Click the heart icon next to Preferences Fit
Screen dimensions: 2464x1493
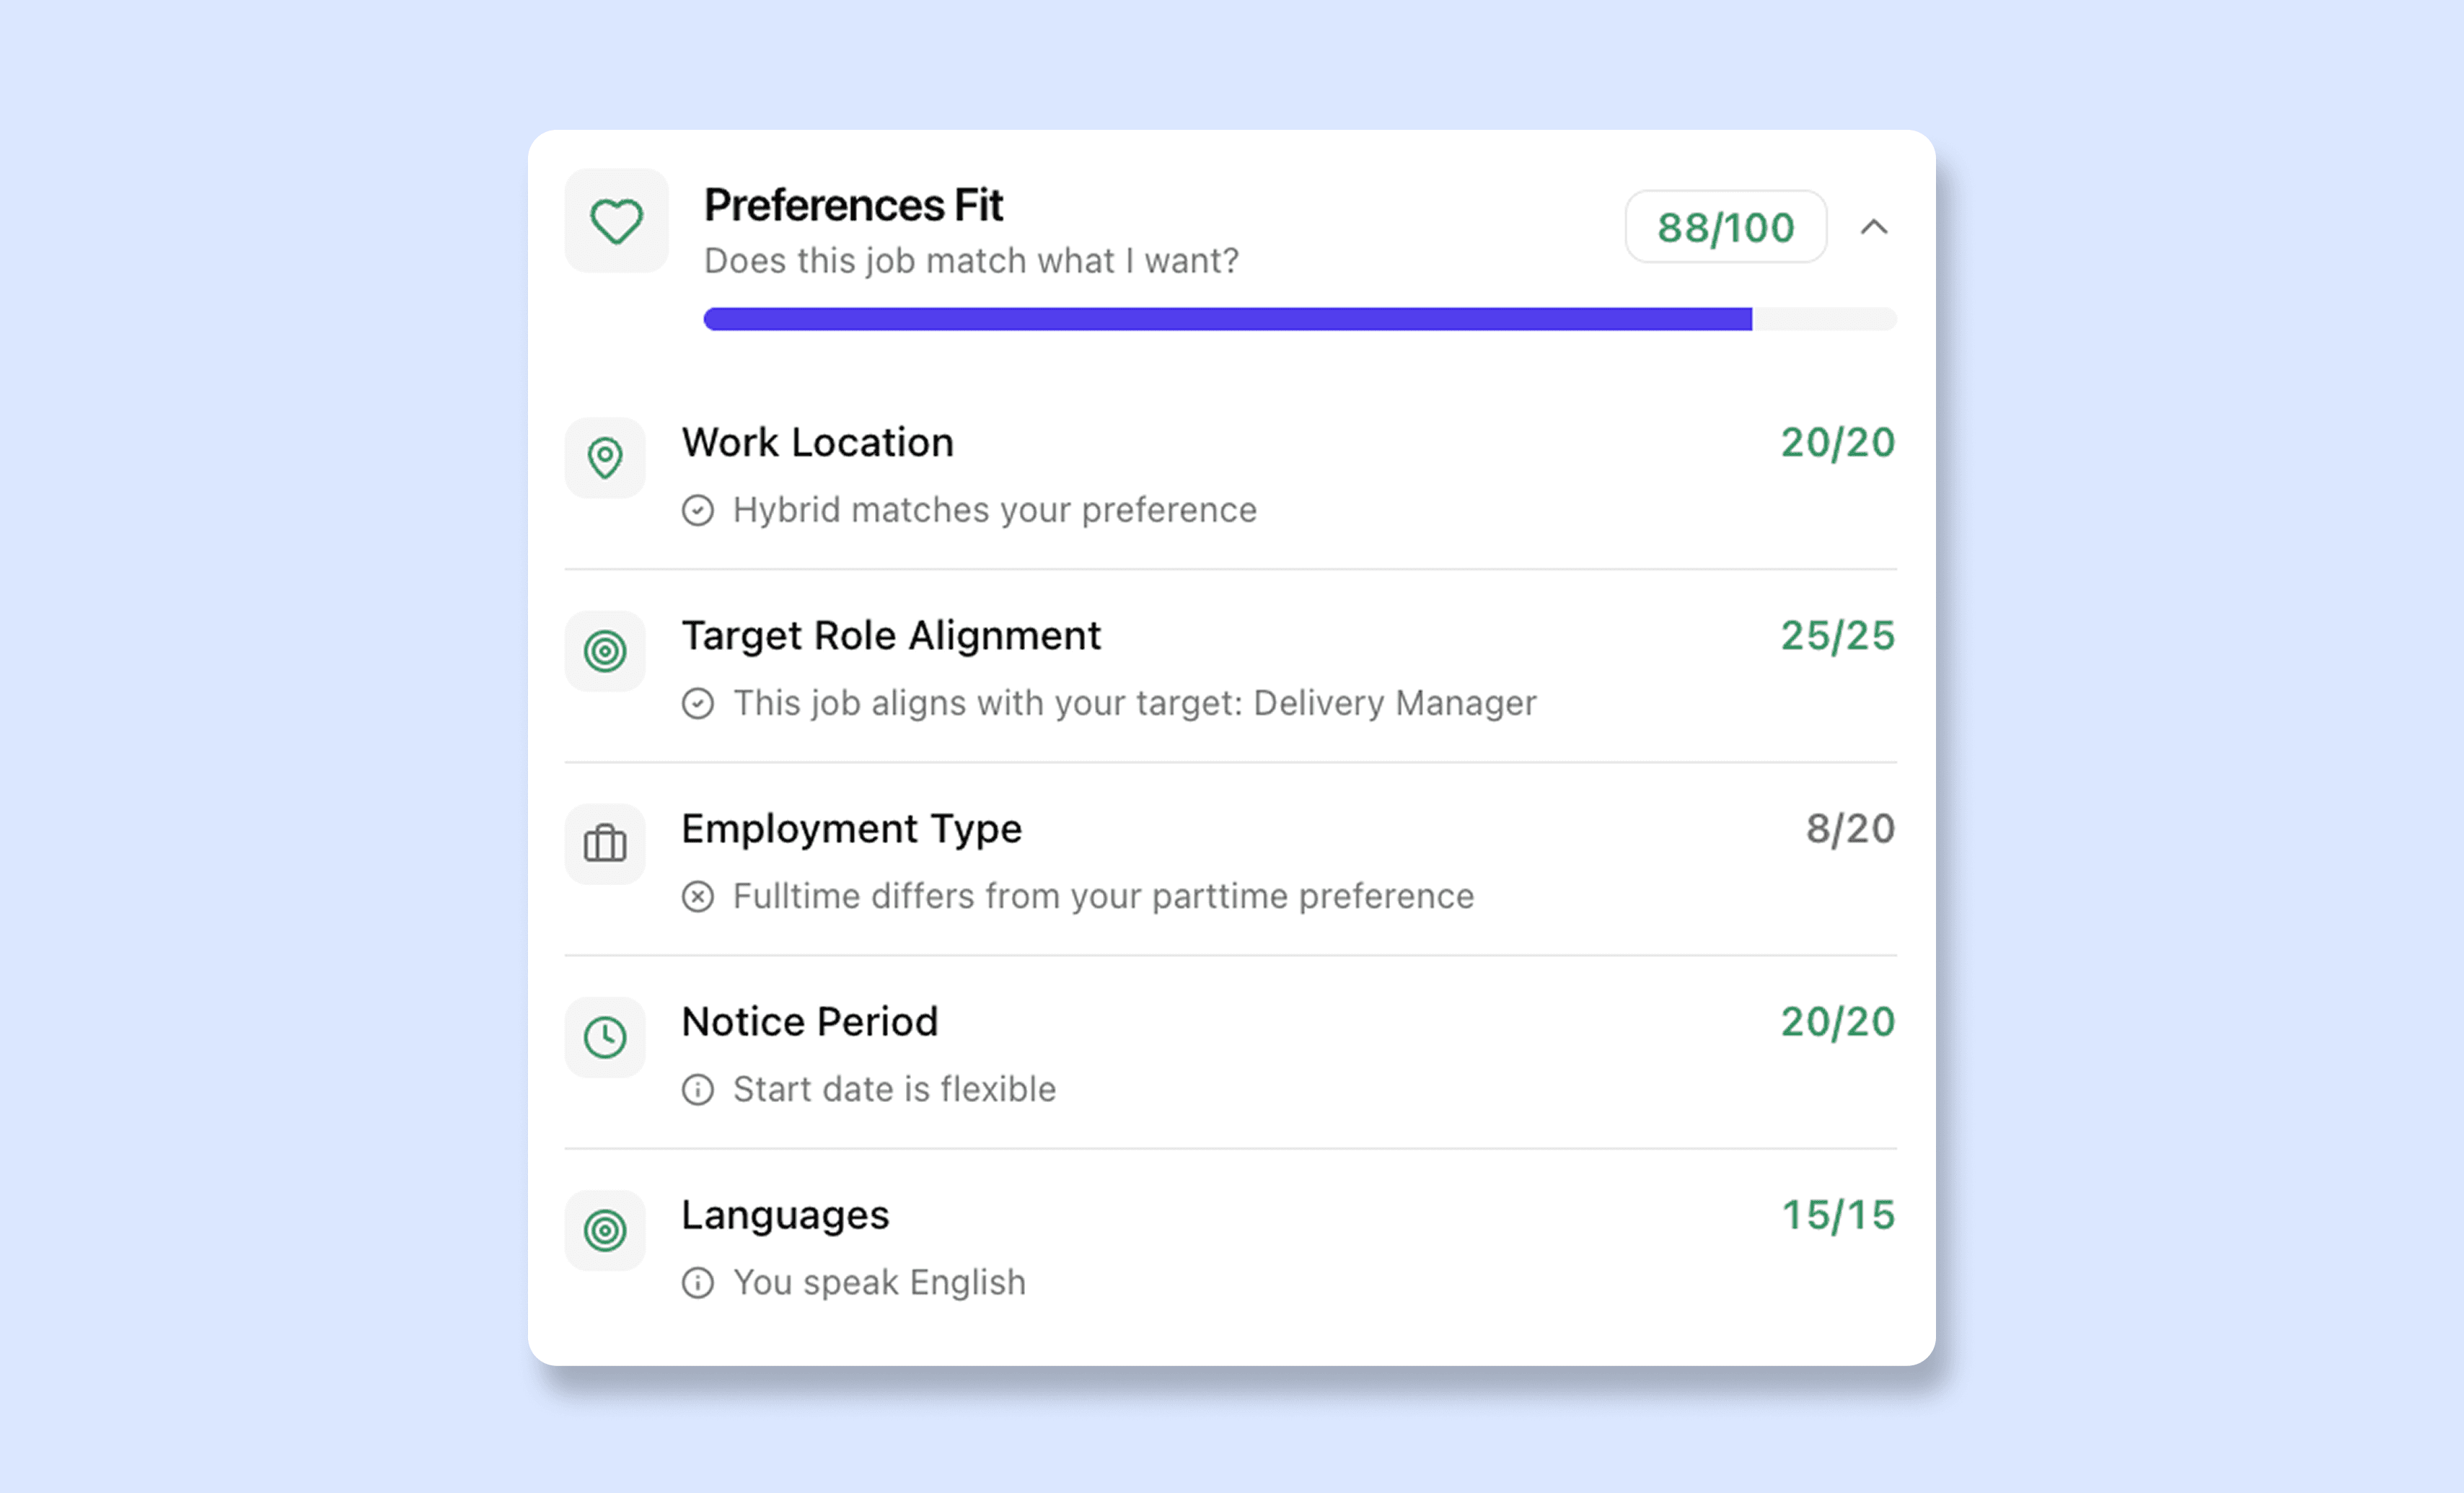[x=616, y=221]
